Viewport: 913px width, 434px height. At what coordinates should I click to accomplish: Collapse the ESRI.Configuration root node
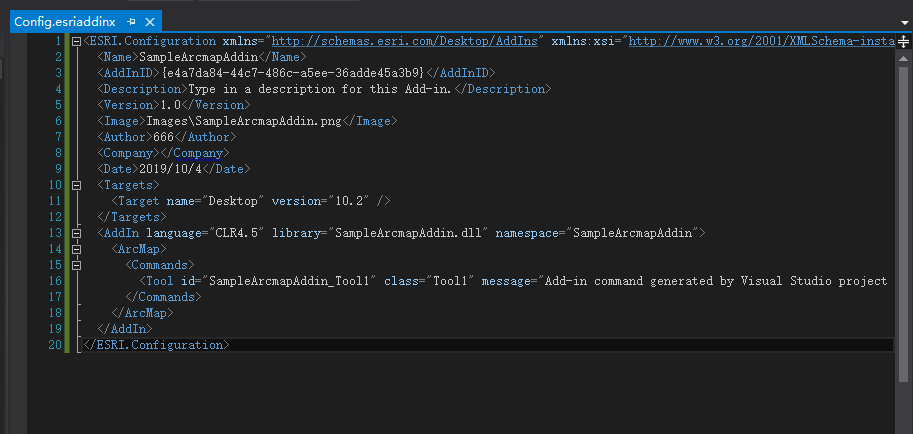pos(76,41)
